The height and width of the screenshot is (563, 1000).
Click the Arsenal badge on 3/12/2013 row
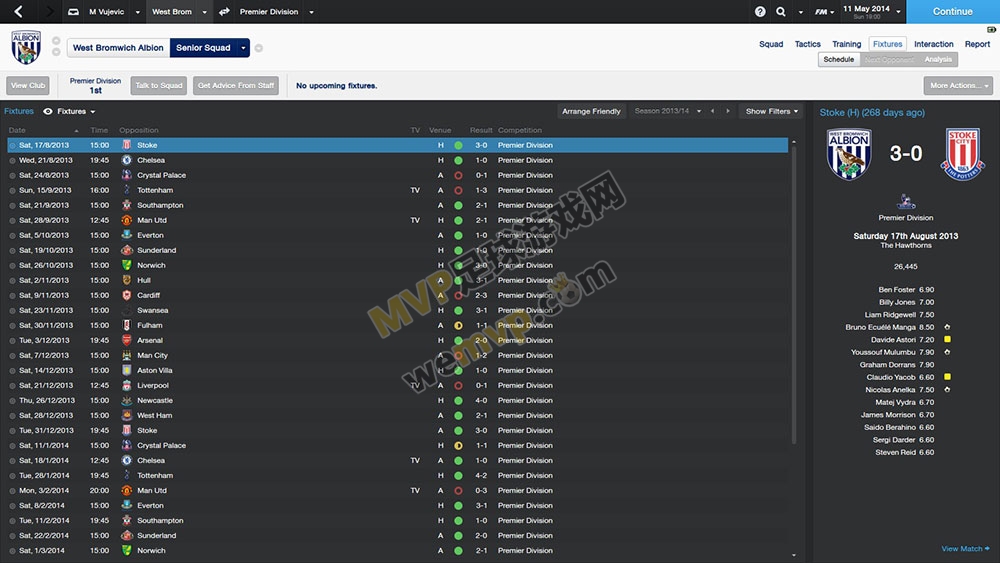[x=126, y=340]
